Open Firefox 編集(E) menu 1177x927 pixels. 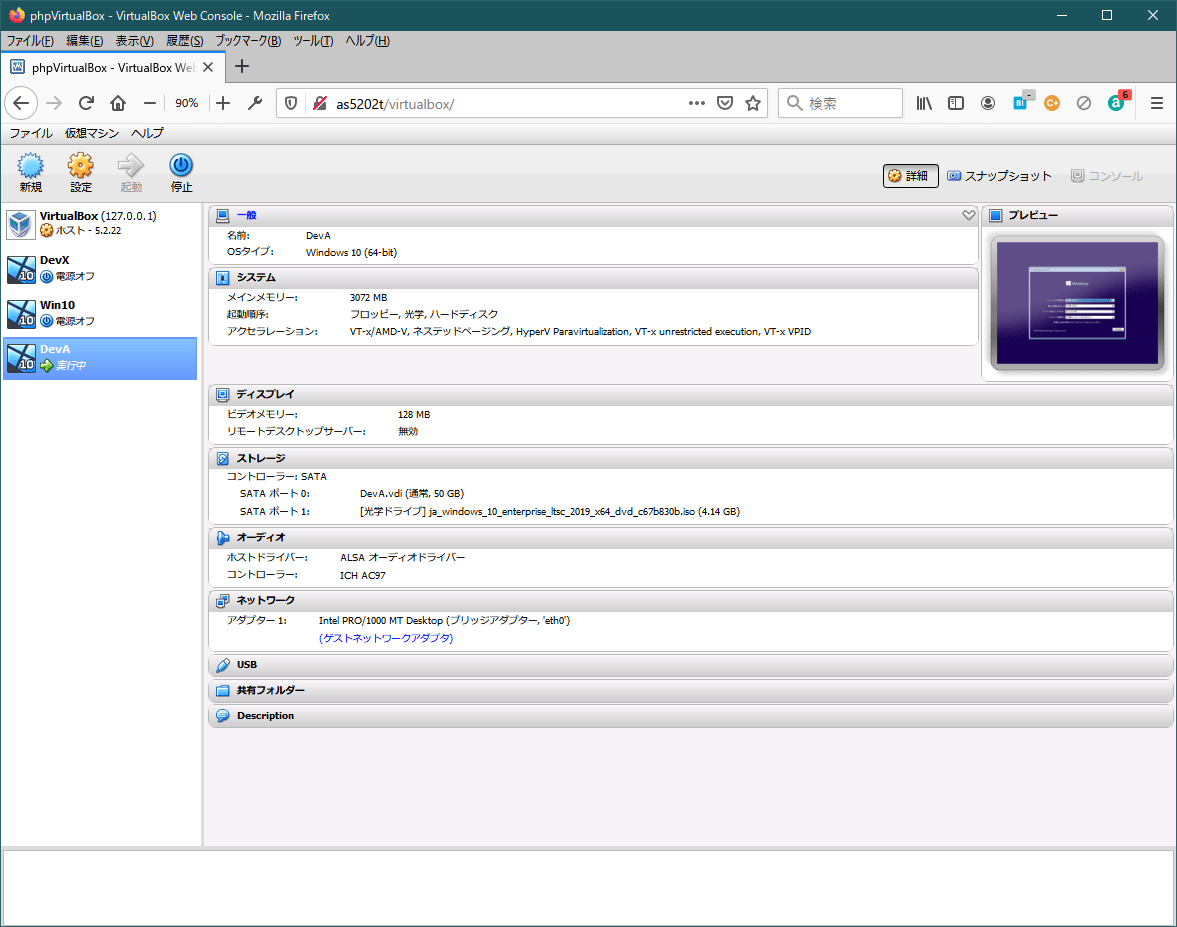(84, 41)
